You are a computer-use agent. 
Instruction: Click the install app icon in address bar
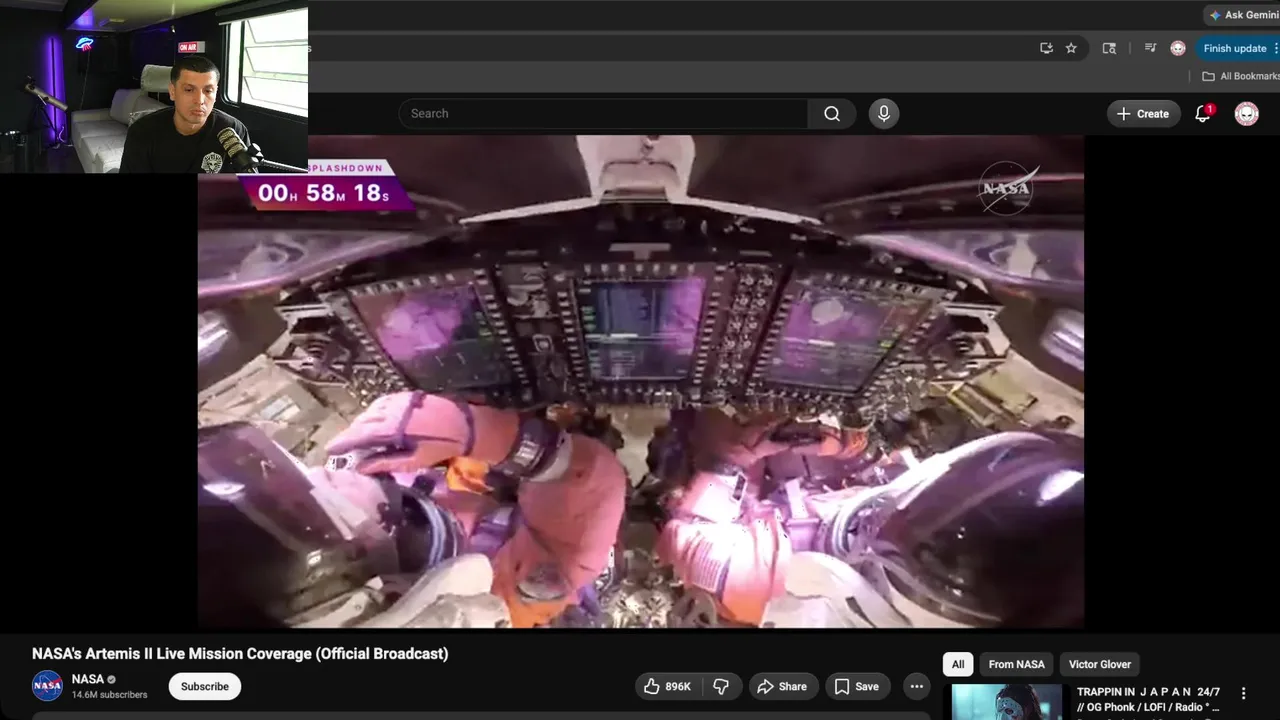1046,48
